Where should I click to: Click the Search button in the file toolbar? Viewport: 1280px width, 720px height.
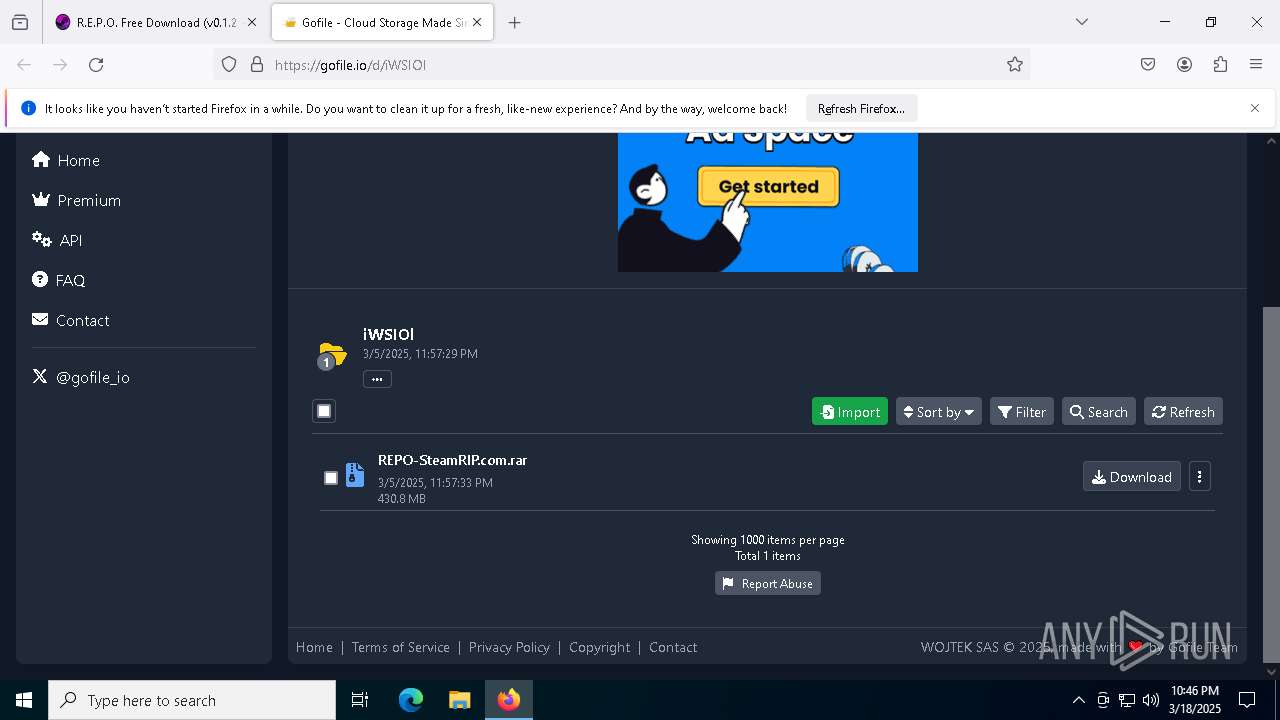tap(1098, 412)
